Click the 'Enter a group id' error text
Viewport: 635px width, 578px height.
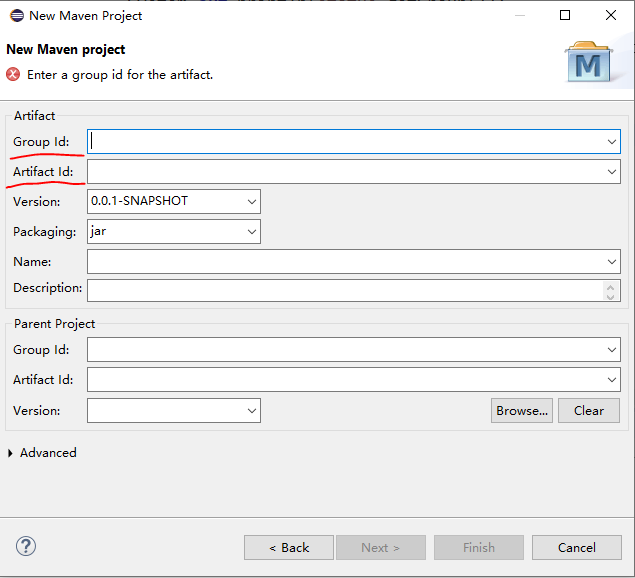(120, 75)
